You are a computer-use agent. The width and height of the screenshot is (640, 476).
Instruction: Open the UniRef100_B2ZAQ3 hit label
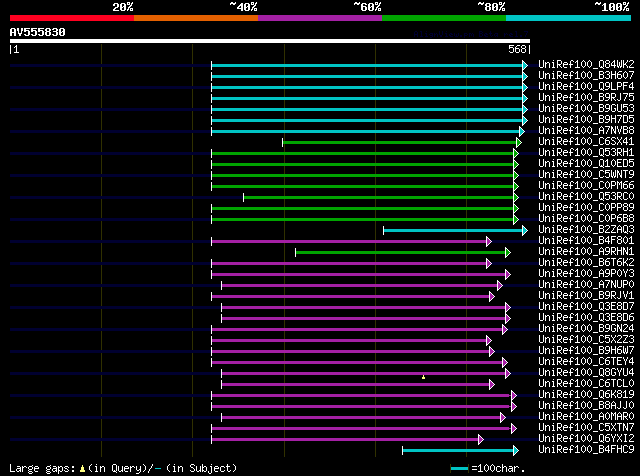[586, 229]
